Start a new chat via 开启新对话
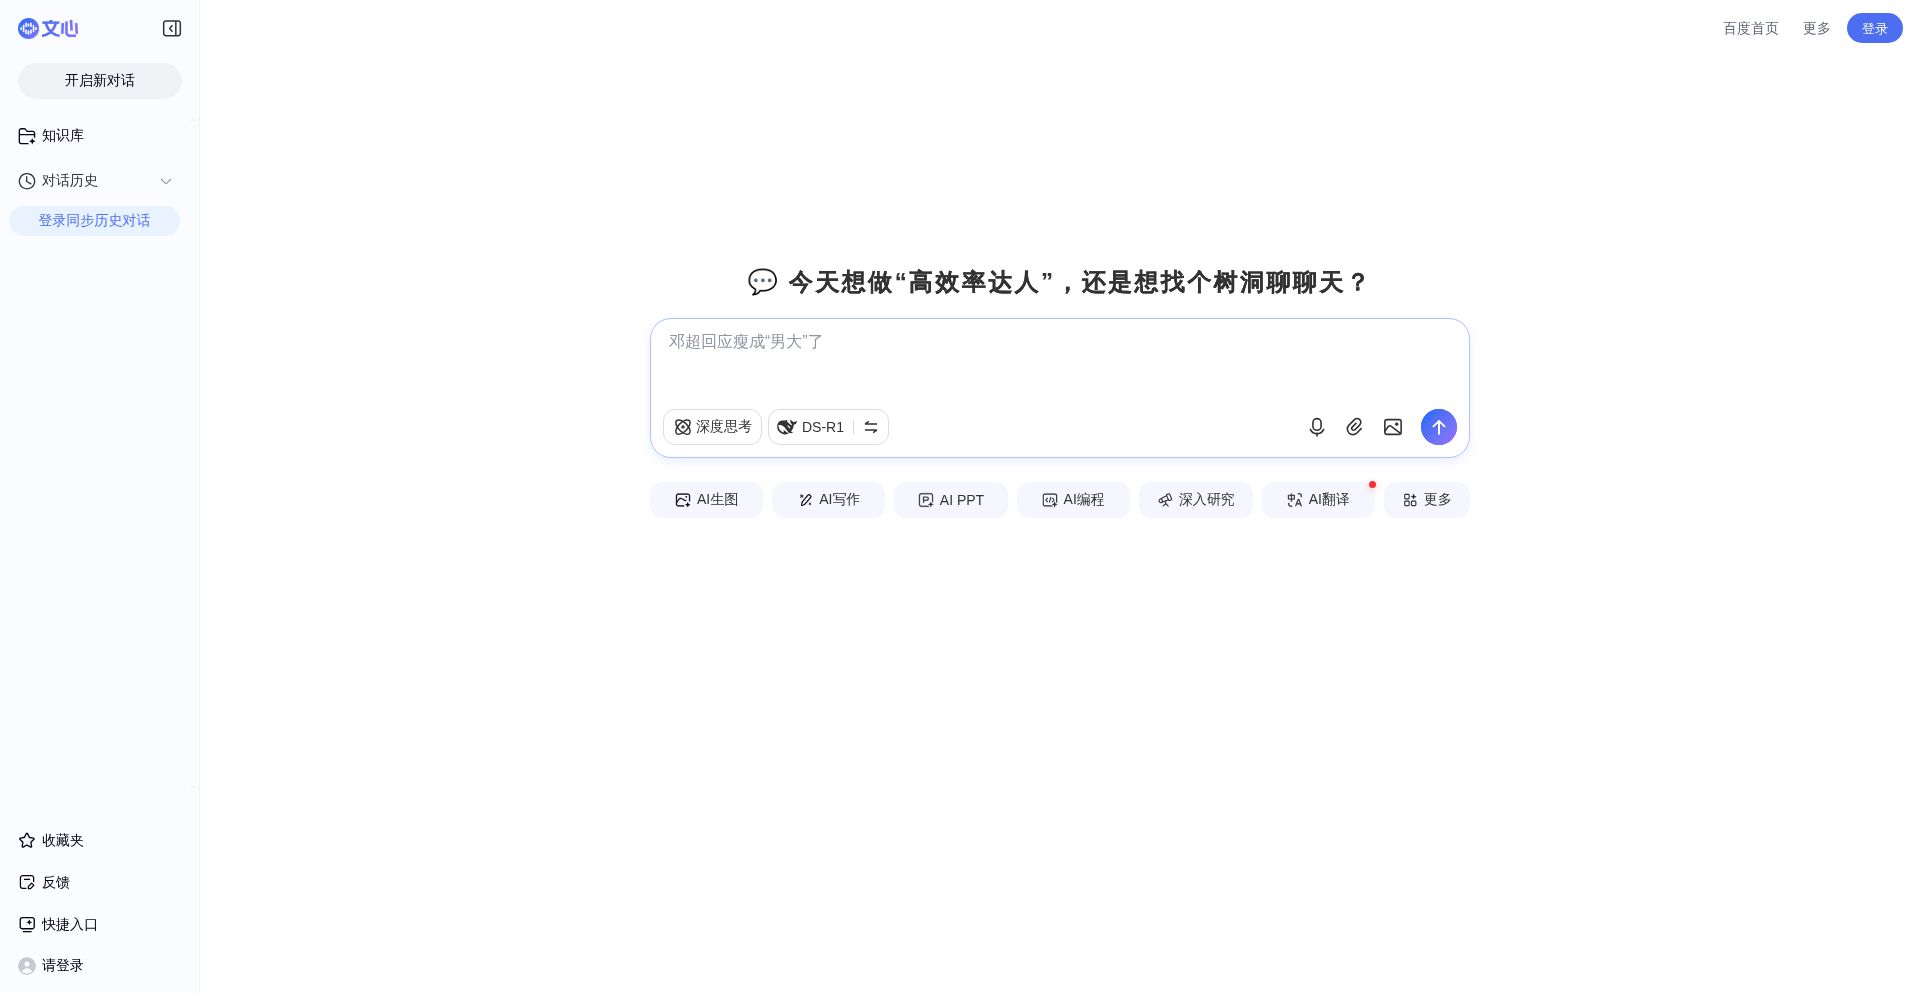 click(x=99, y=80)
